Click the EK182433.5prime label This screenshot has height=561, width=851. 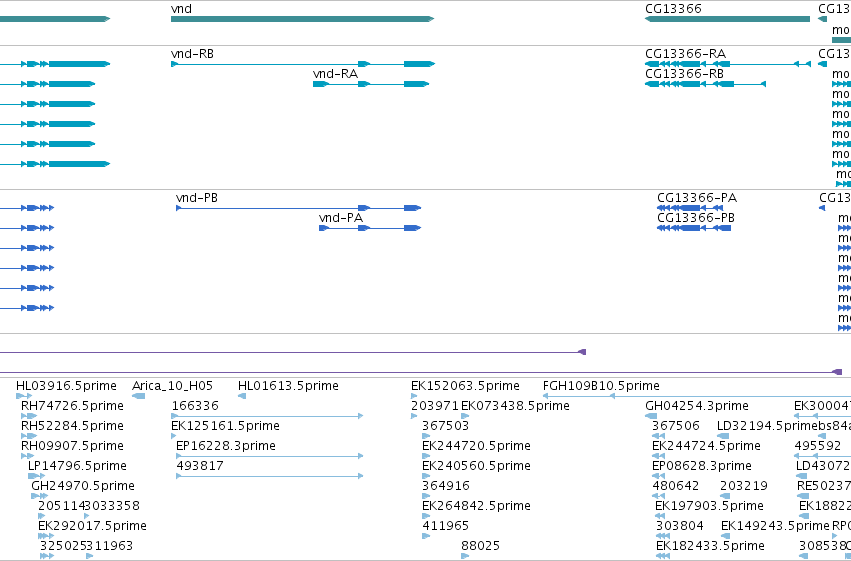click(710, 546)
